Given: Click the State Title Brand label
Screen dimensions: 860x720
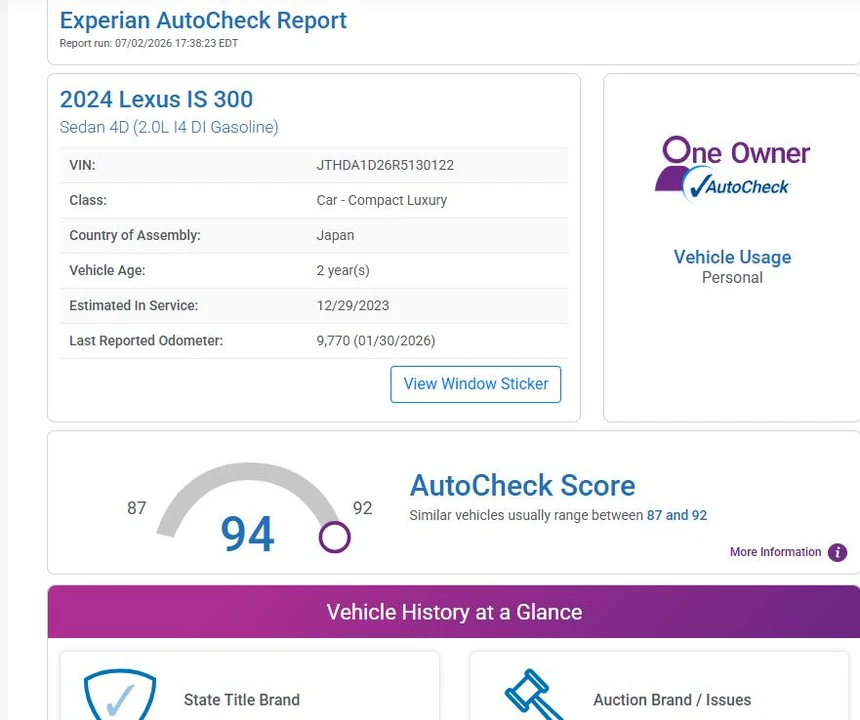Looking at the screenshot, I should (242, 700).
